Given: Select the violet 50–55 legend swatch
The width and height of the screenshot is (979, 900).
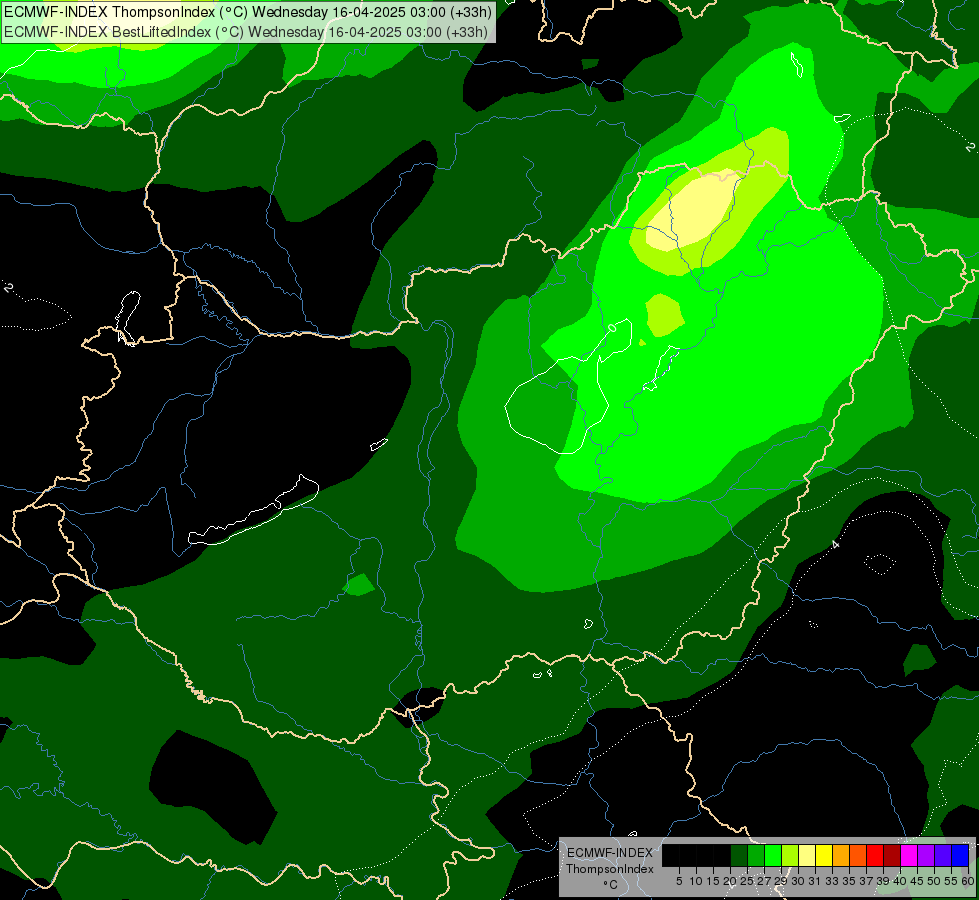Looking at the screenshot, I should pyautogui.click(x=943, y=855).
